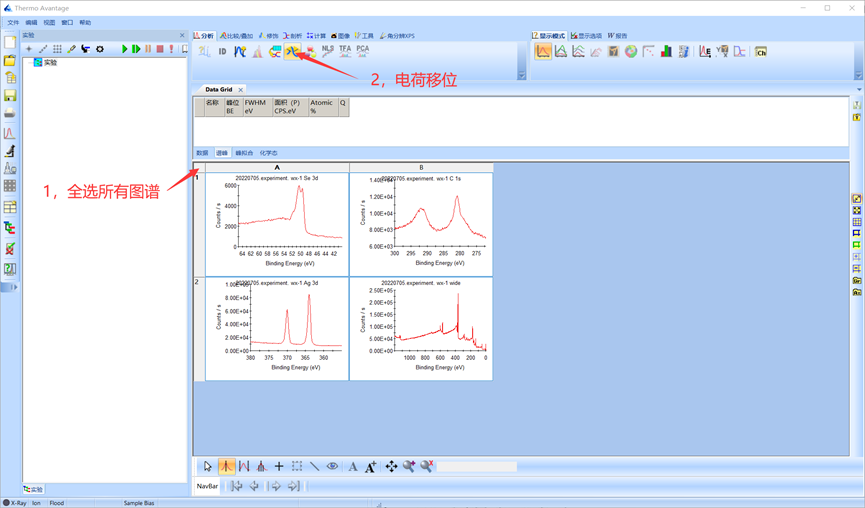Image resolution: width=865 pixels, height=508 pixels.
Task: Select the 实验 tree node
Action: click(x=50, y=62)
